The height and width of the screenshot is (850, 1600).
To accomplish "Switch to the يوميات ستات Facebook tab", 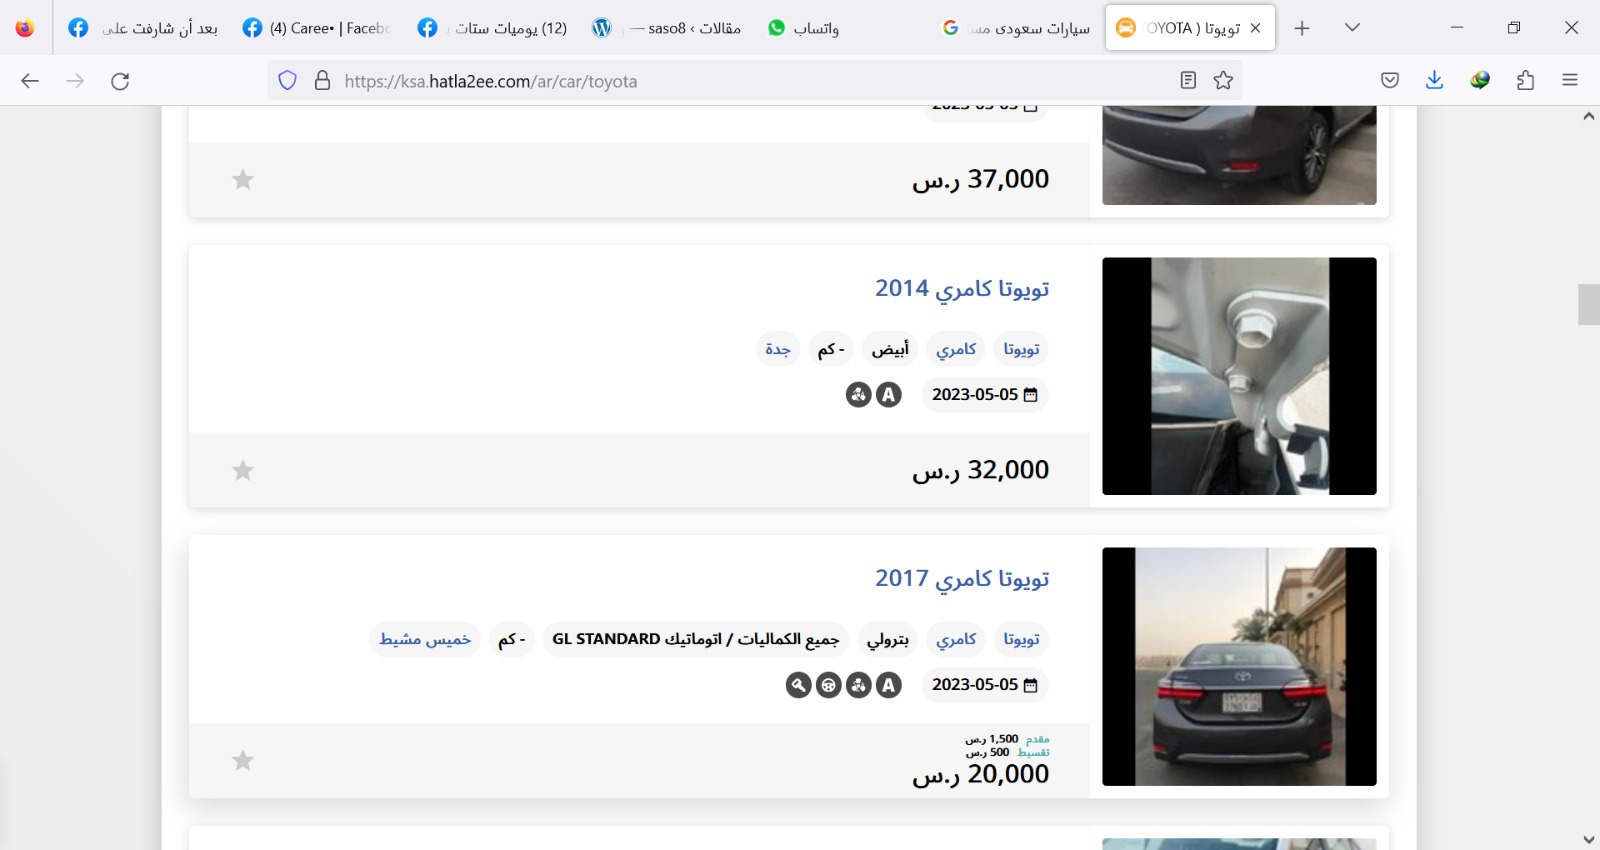I will [492, 28].
